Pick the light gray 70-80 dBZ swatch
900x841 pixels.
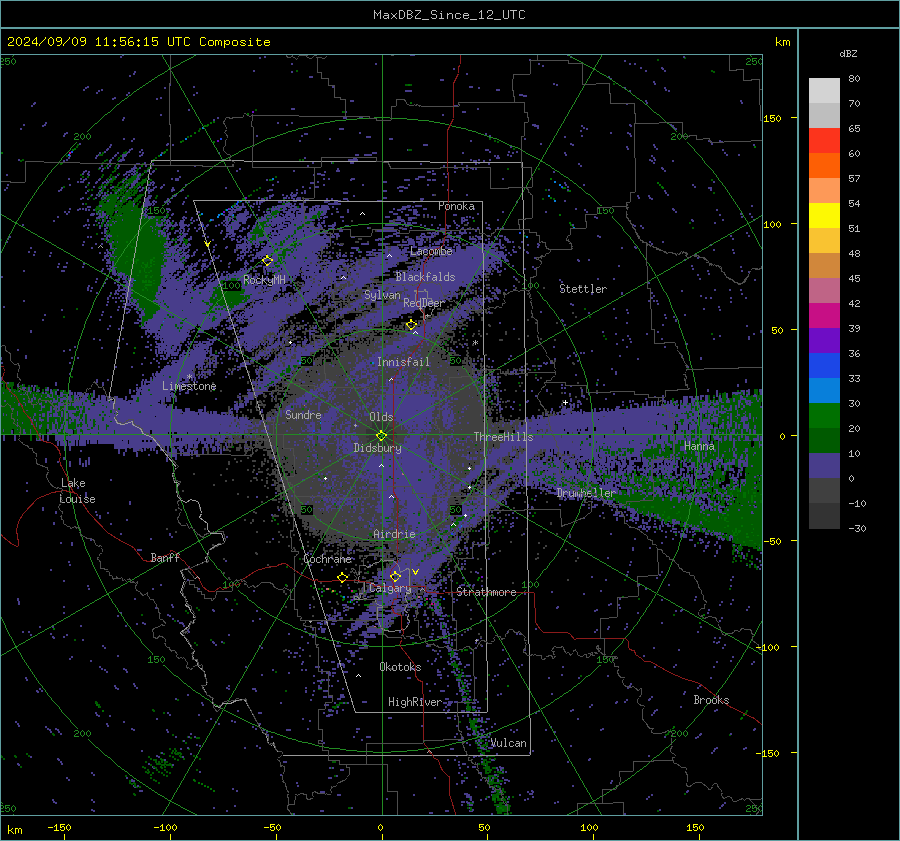click(x=824, y=90)
